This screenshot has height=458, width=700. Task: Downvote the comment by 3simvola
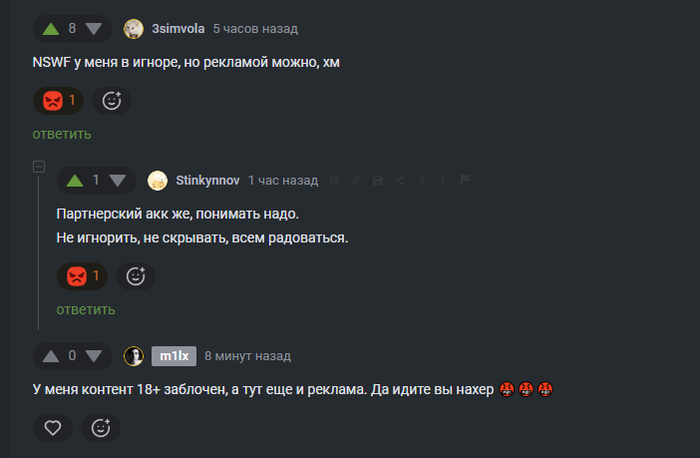[x=94, y=29]
